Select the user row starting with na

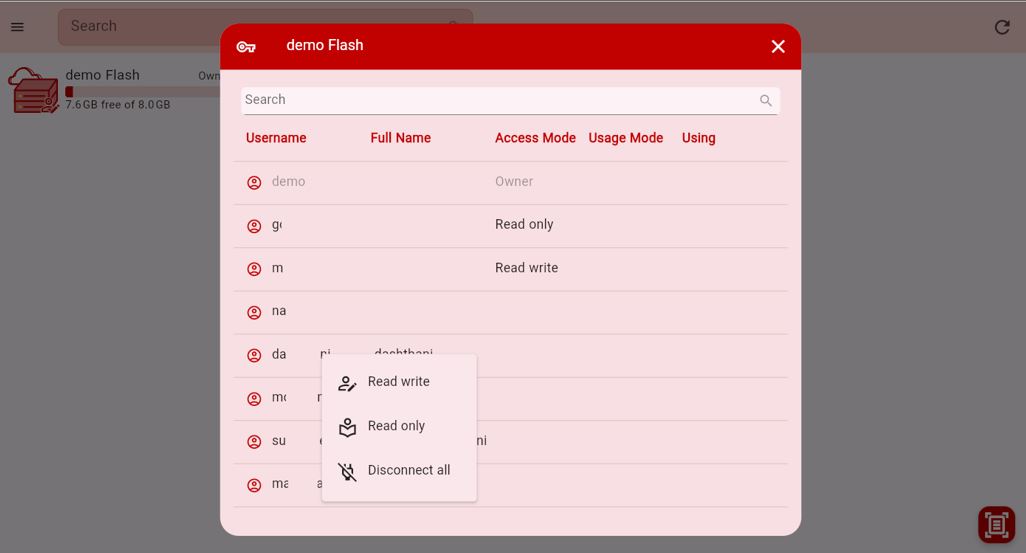click(279, 311)
